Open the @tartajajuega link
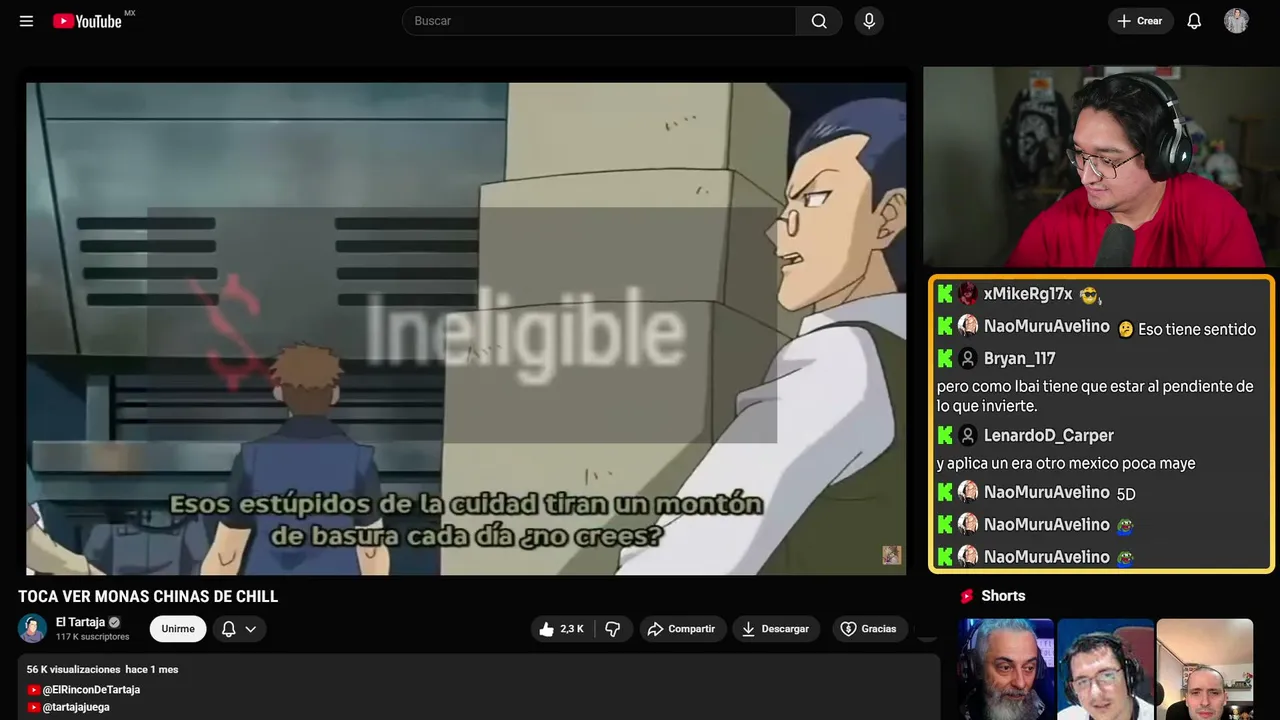Viewport: 1280px width, 720px height. 76,707
